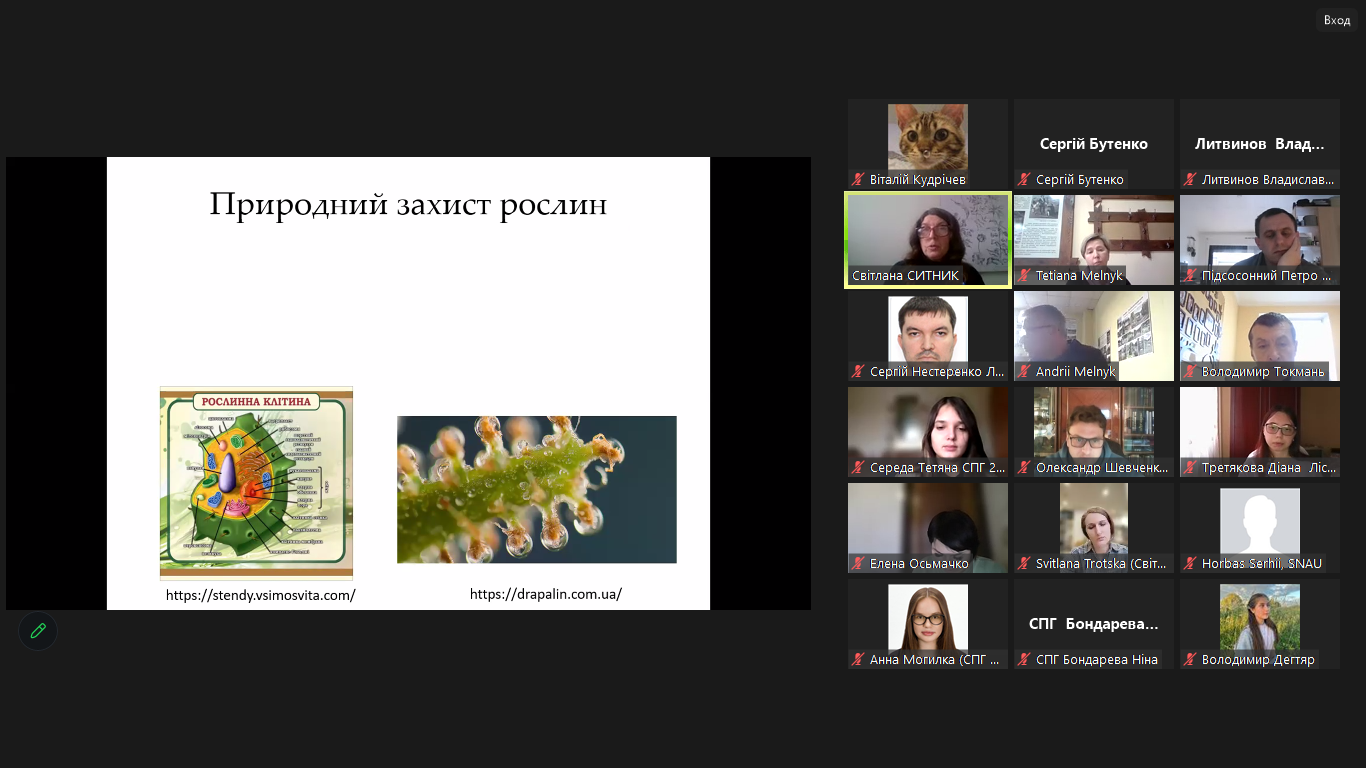Select Третякова Діана video tile
The width and height of the screenshot is (1366, 768).
1260,425
